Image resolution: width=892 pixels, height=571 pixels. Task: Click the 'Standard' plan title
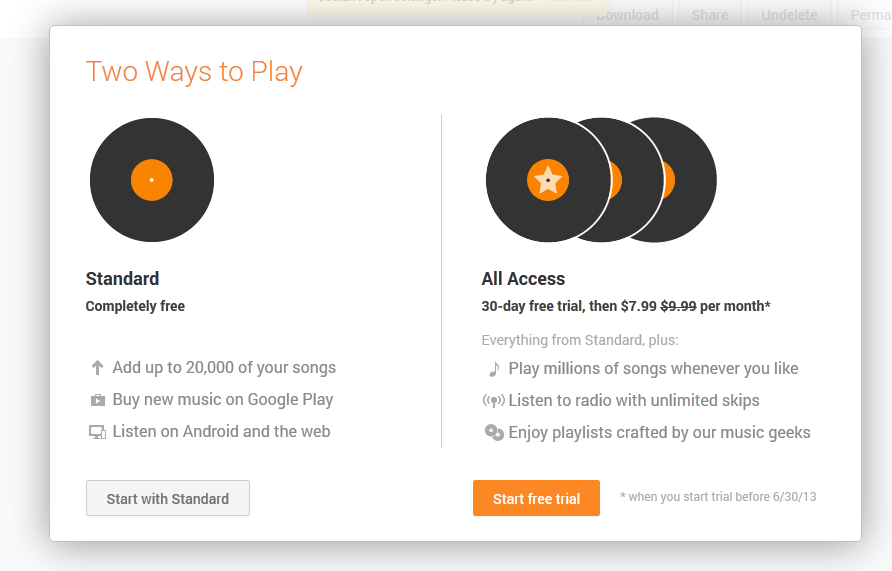click(x=122, y=279)
